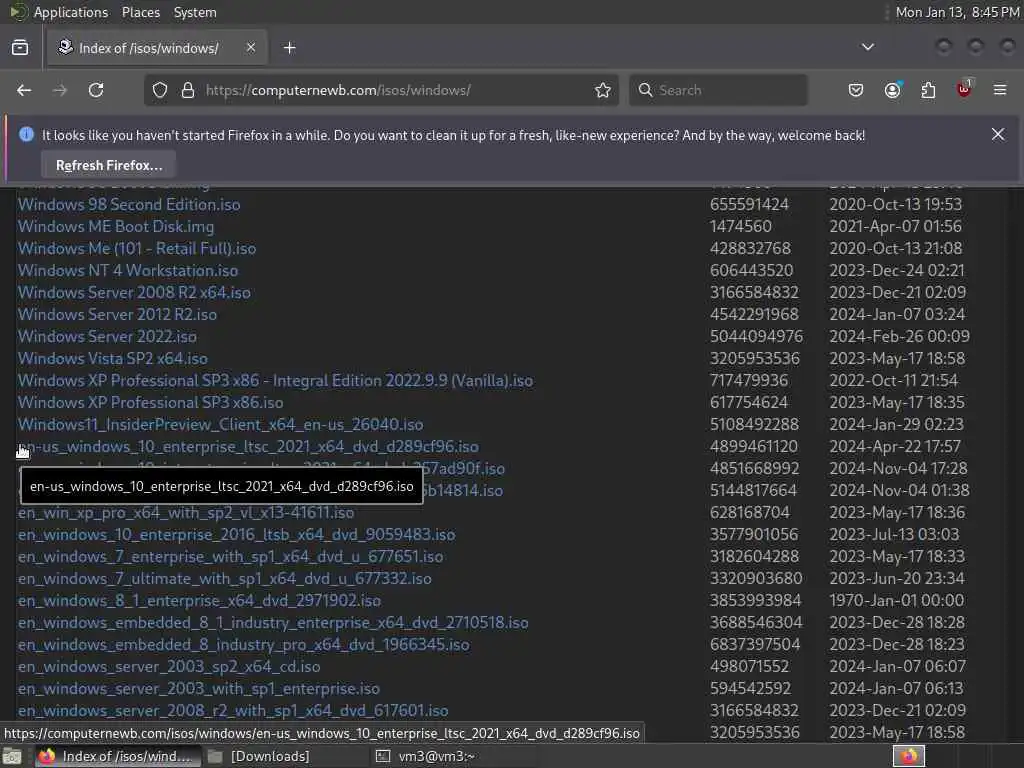The image size is (1024, 768).
Task: Open en_windows_server_2003_sp2_x64_cd.iso
Action: click(169, 667)
